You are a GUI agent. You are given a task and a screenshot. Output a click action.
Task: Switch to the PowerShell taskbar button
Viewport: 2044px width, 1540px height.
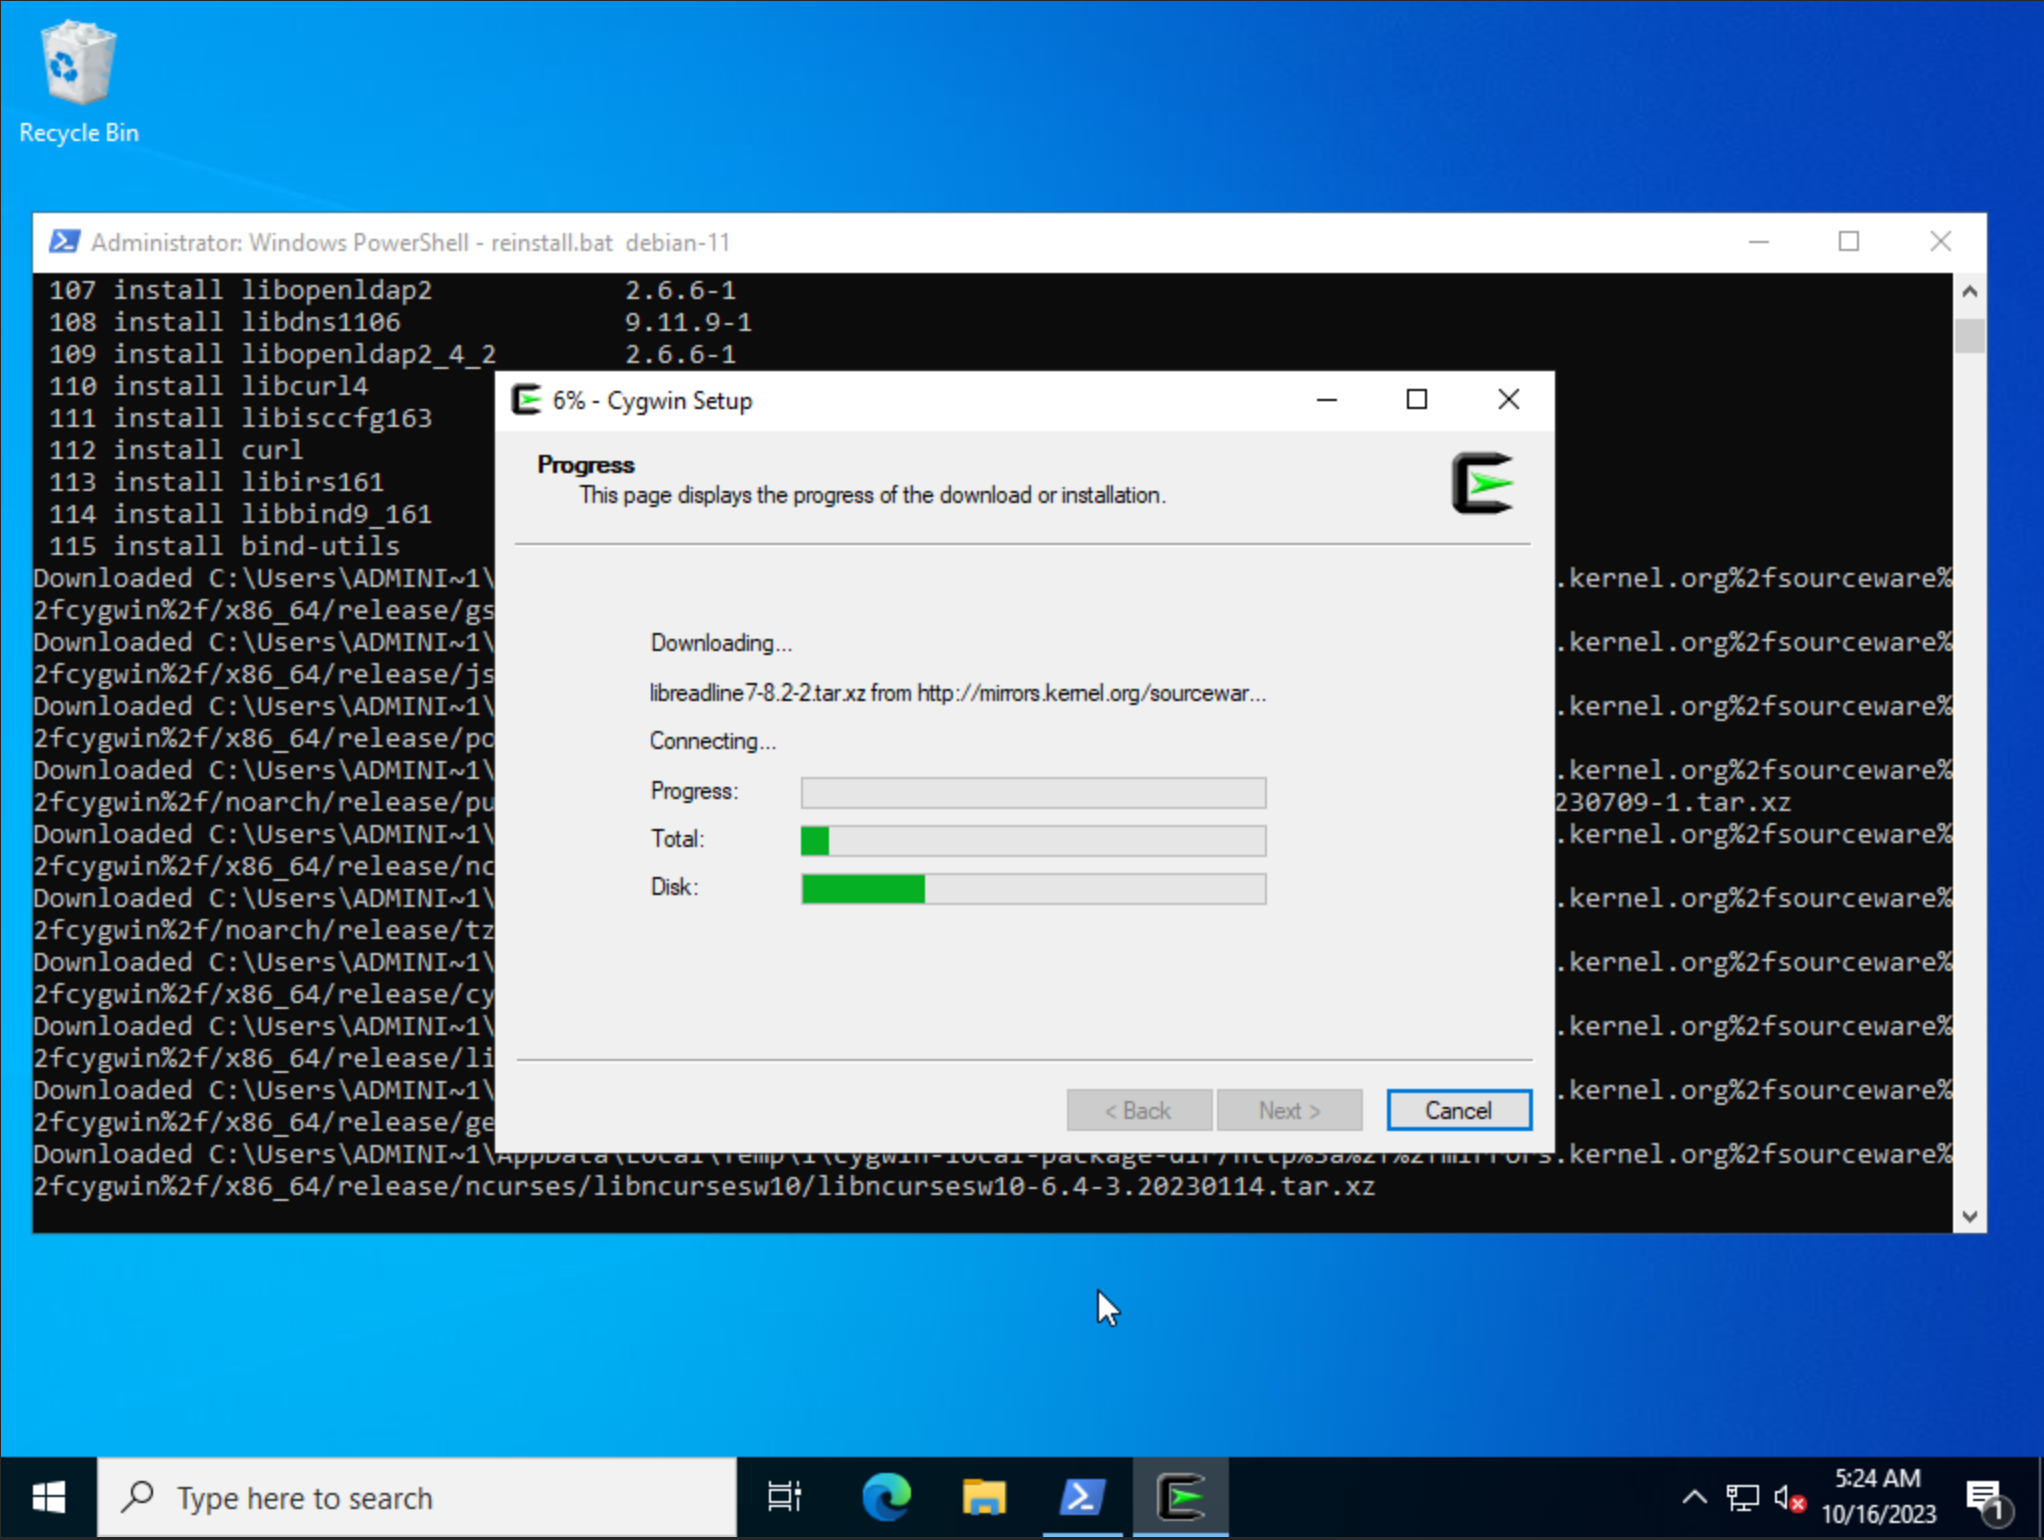click(x=1082, y=1497)
